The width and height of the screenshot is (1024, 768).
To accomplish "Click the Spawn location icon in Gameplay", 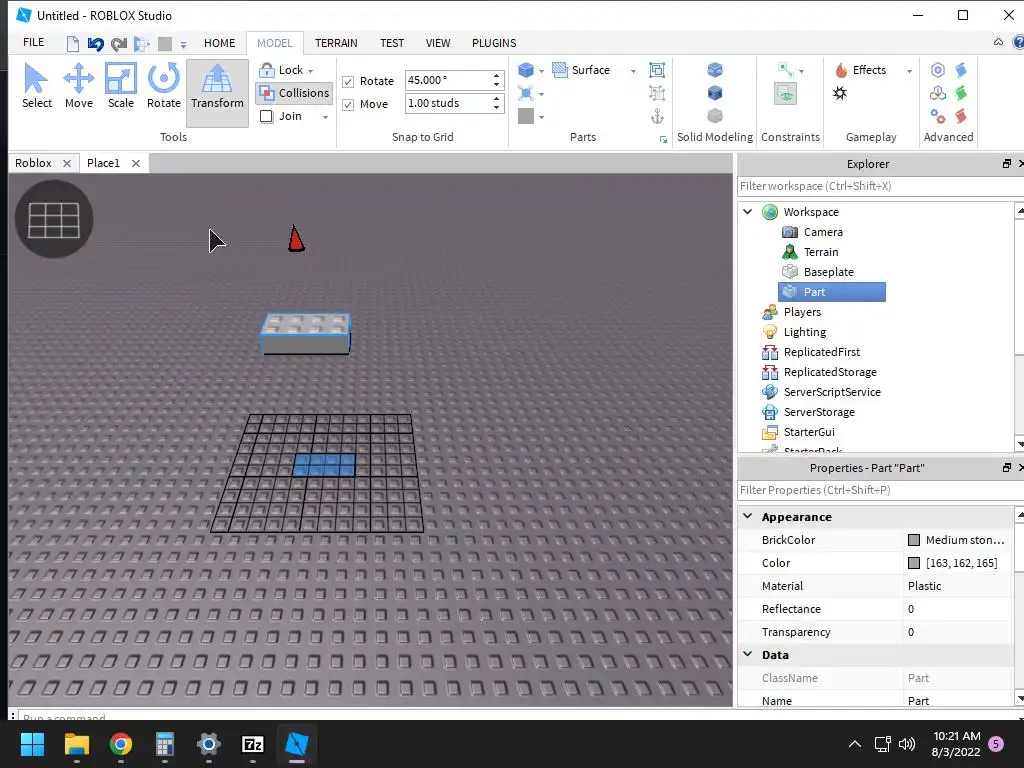I will click(x=840, y=93).
